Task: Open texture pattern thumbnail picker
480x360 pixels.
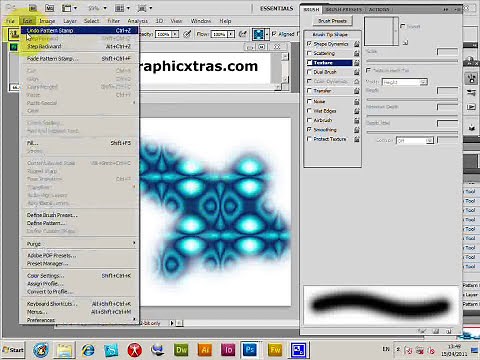Action: click(381, 31)
